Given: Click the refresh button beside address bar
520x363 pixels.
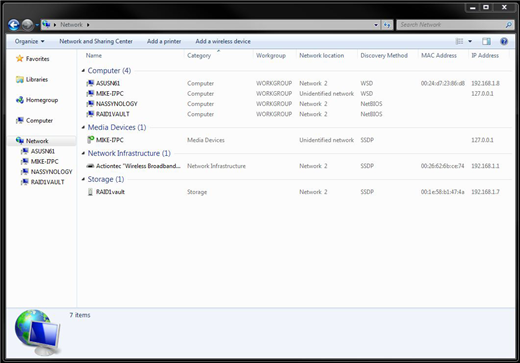Looking at the screenshot, I should [x=387, y=25].
